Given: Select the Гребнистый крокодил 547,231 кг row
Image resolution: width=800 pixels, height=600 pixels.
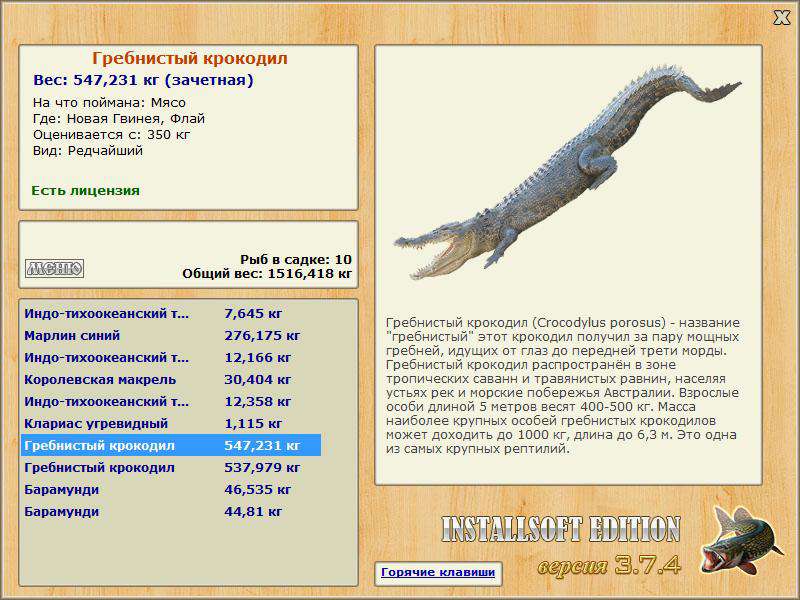Looking at the screenshot, I should [x=171, y=445].
